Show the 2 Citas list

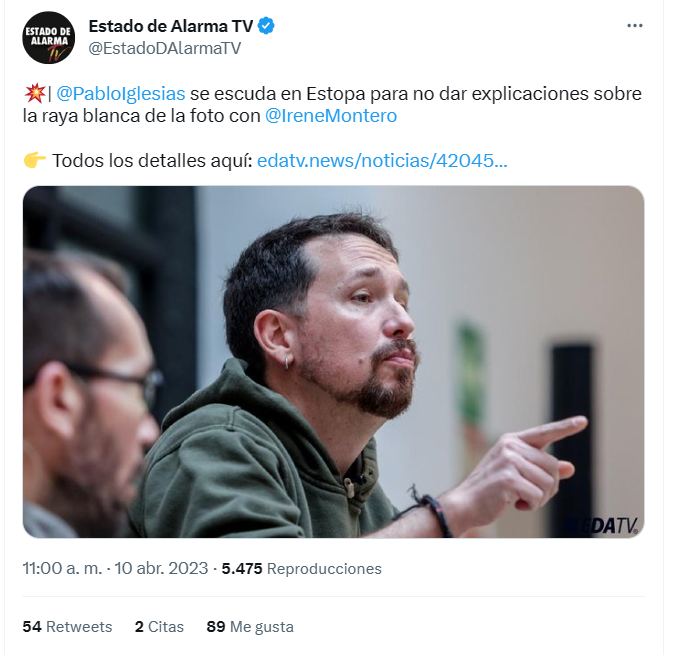point(159,626)
